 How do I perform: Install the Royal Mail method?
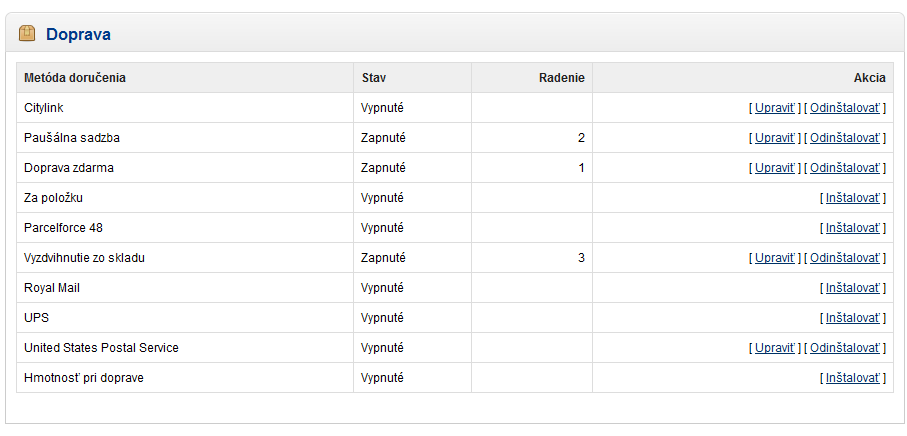pyautogui.click(x=853, y=288)
